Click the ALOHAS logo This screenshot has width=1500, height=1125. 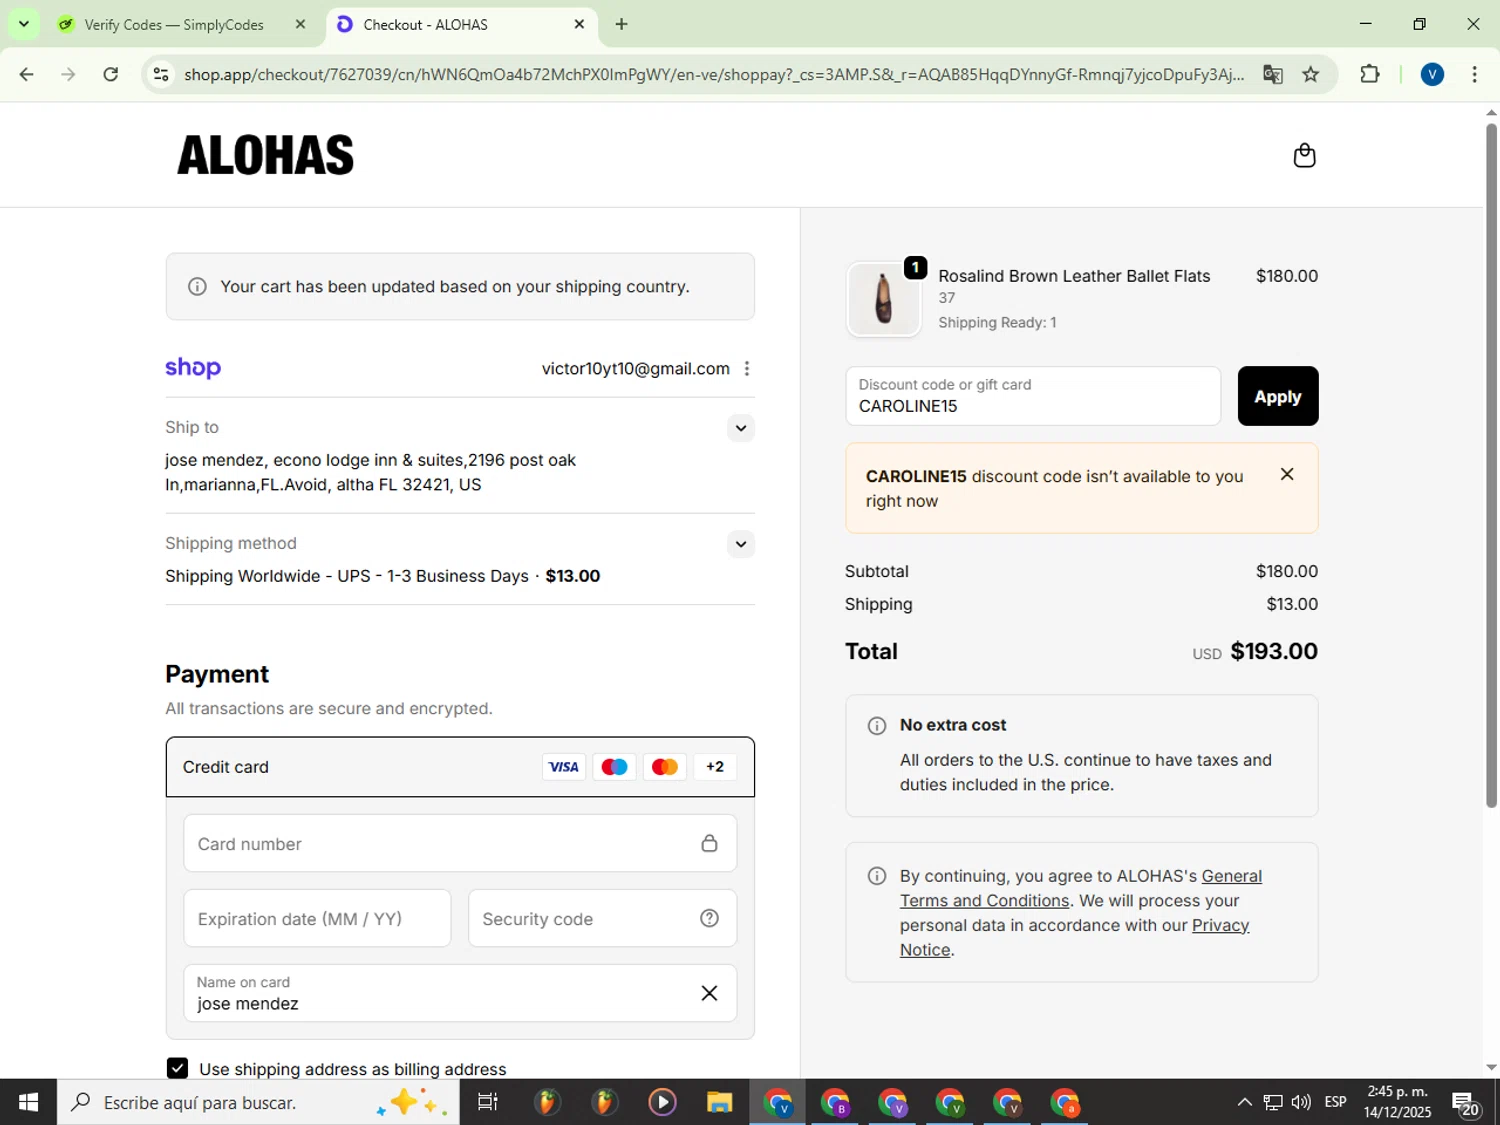(x=265, y=155)
